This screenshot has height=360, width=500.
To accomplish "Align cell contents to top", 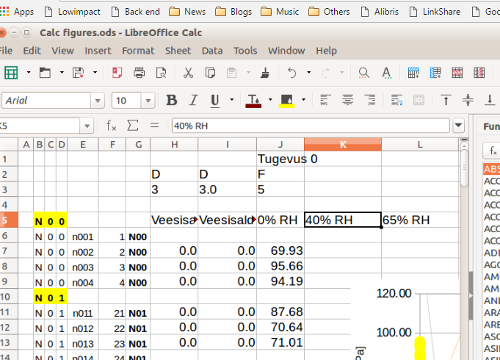I will pos(446,100).
